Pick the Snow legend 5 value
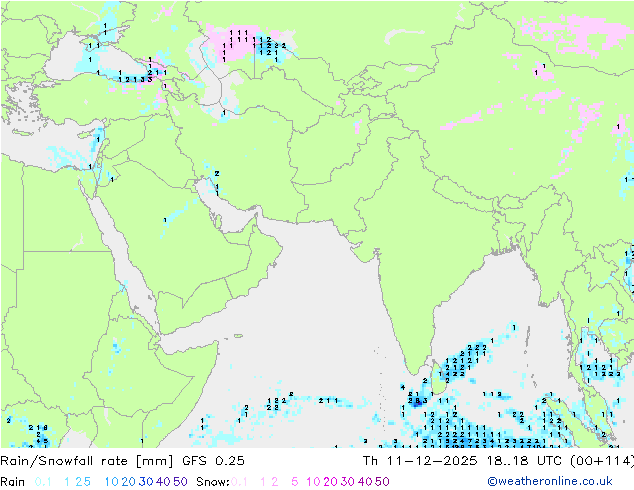Screen dimensions: 634x490 [295, 482]
